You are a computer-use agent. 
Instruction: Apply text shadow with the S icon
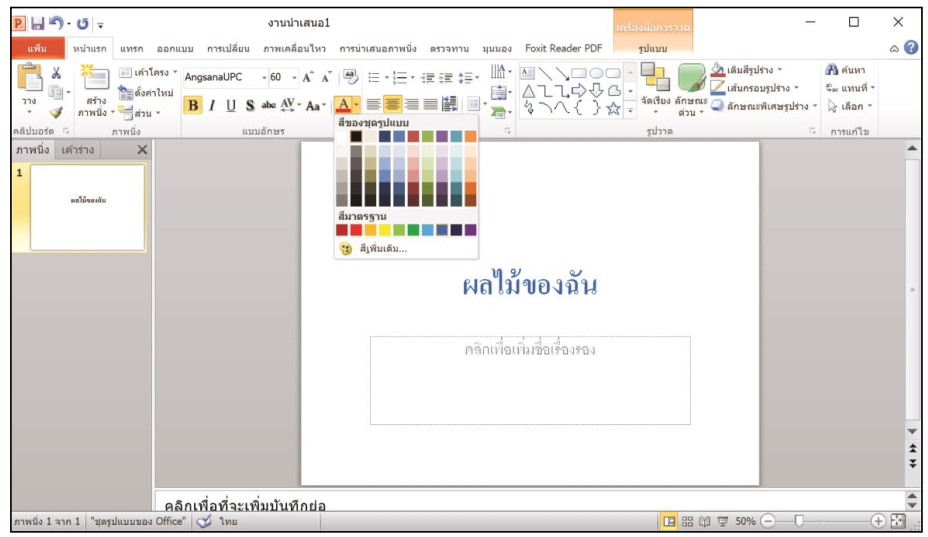[x=249, y=105]
